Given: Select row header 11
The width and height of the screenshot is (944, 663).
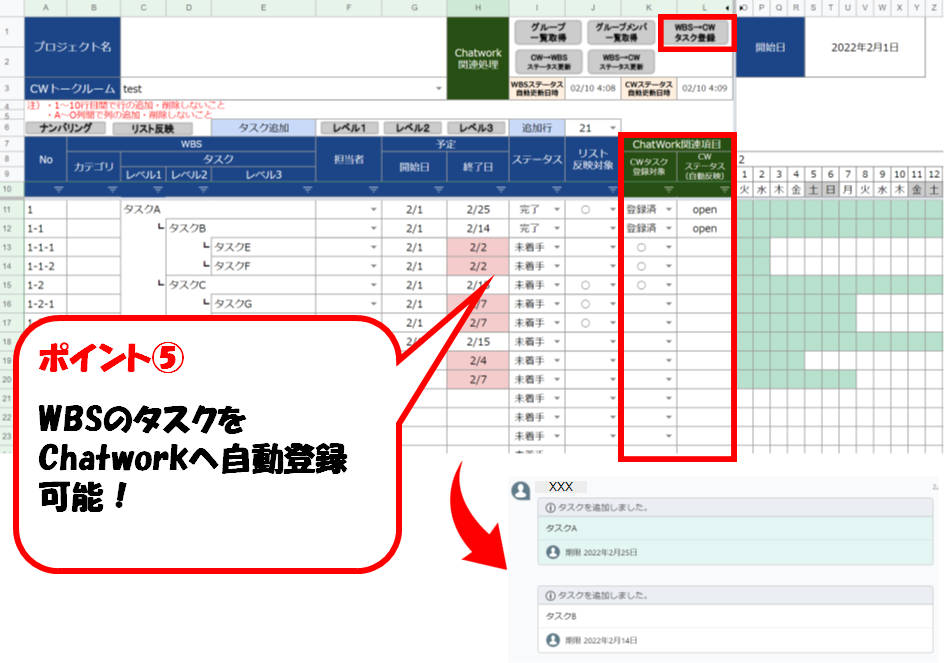Looking at the screenshot, I should [7, 210].
